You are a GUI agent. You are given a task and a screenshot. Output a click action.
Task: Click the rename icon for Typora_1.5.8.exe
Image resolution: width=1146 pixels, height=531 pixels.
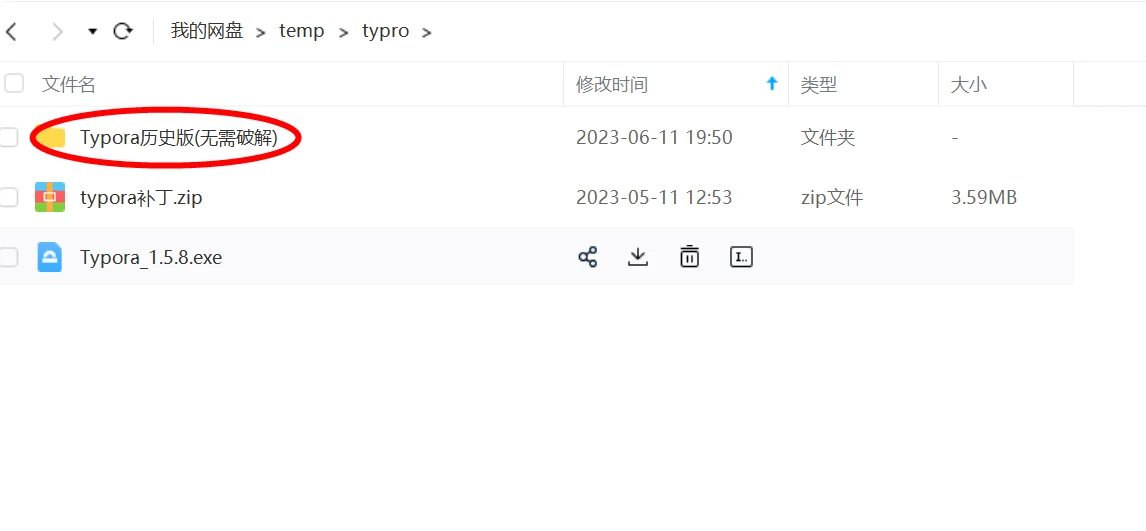[x=741, y=257]
